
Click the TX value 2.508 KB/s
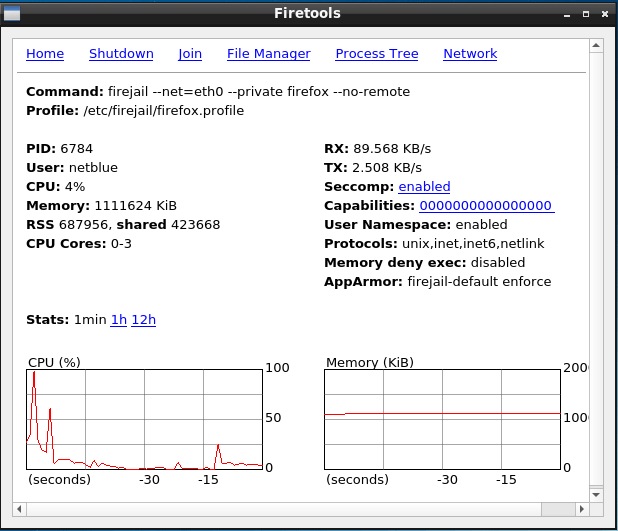(387, 168)
